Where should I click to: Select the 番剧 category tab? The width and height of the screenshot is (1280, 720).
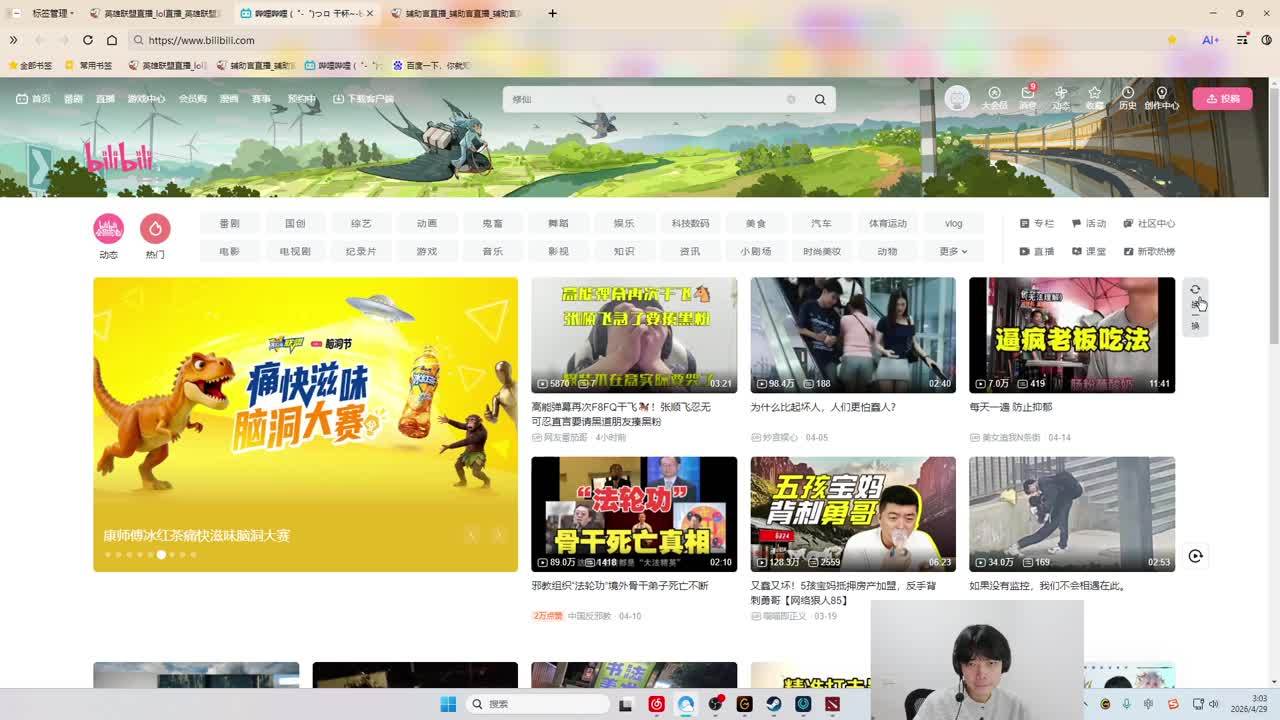click(229, 224)
